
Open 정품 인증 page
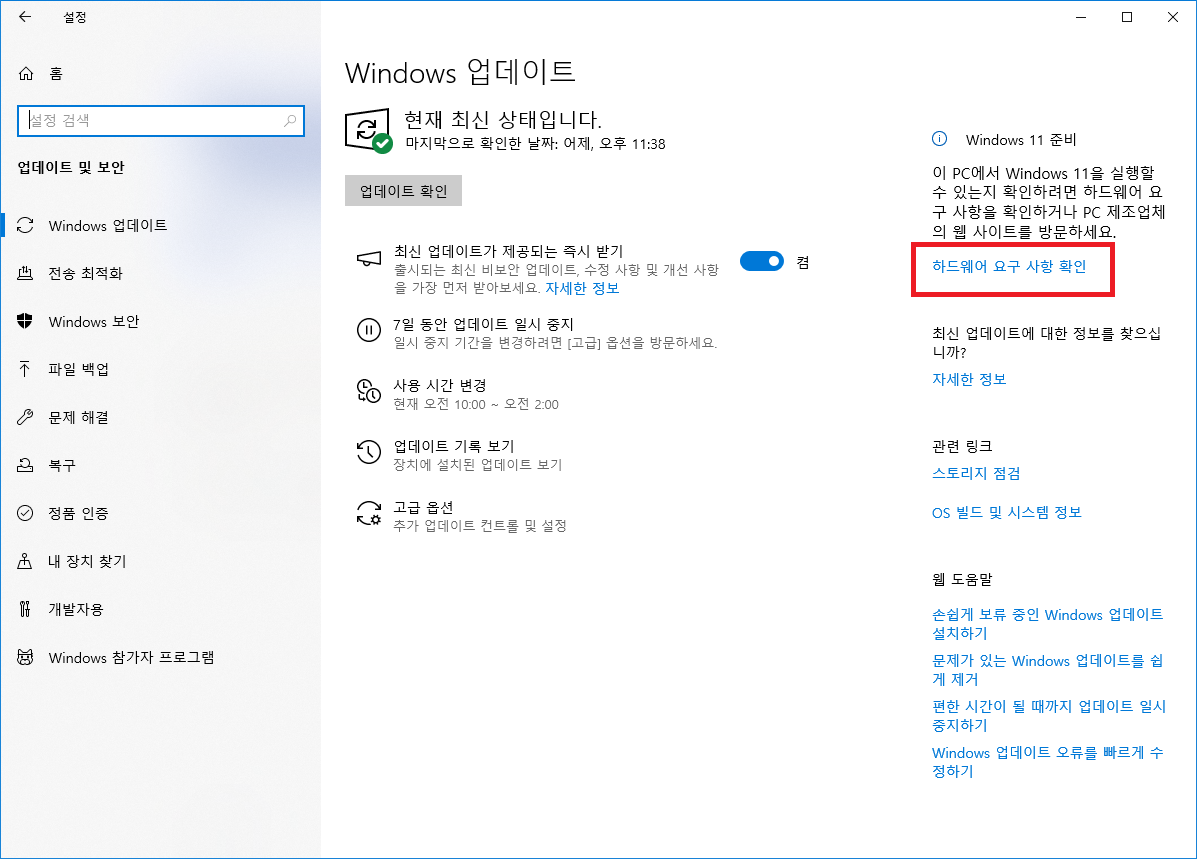click(78, 513)
